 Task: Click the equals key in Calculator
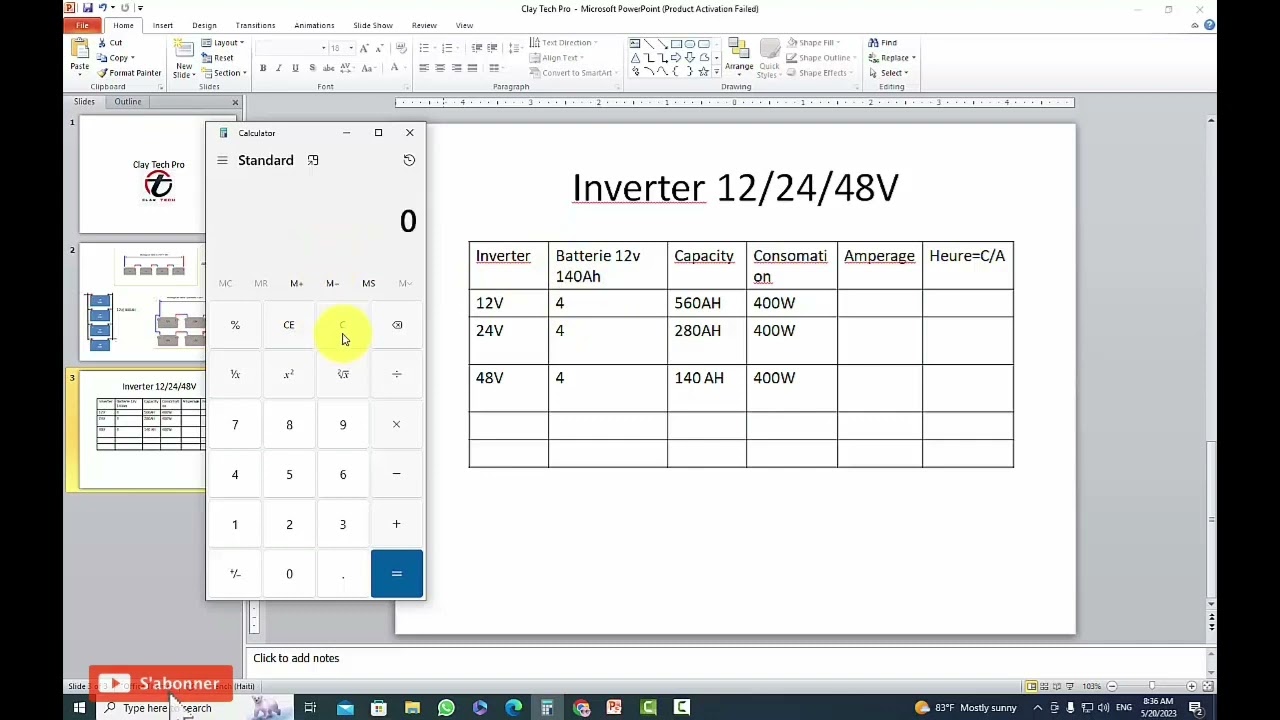pos(397,574)
